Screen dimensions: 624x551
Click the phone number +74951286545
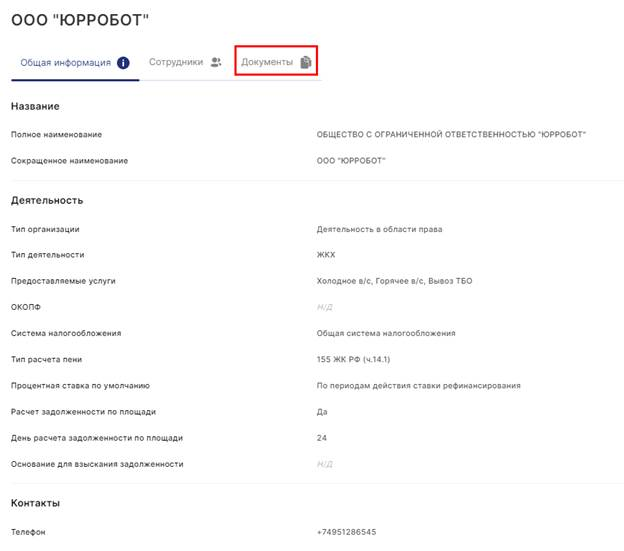tap(347, 532)
